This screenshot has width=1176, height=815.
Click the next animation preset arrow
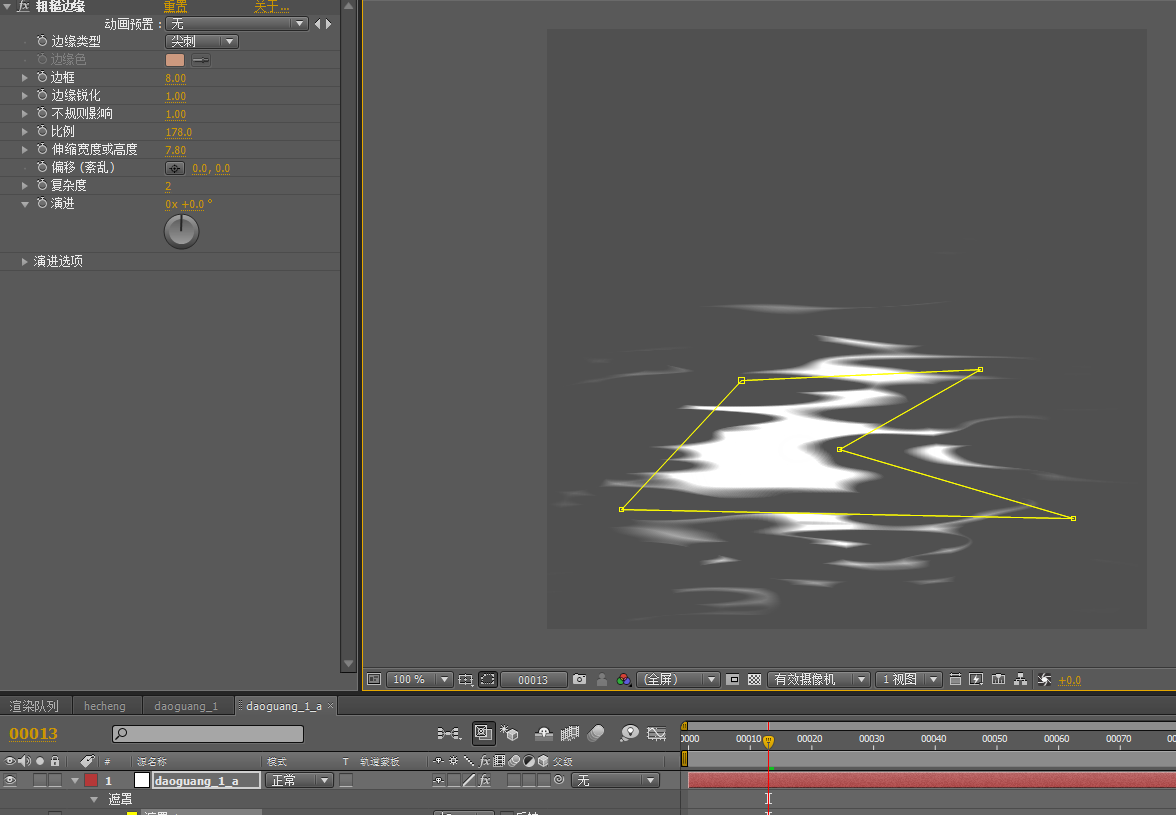tap(328, 24)
